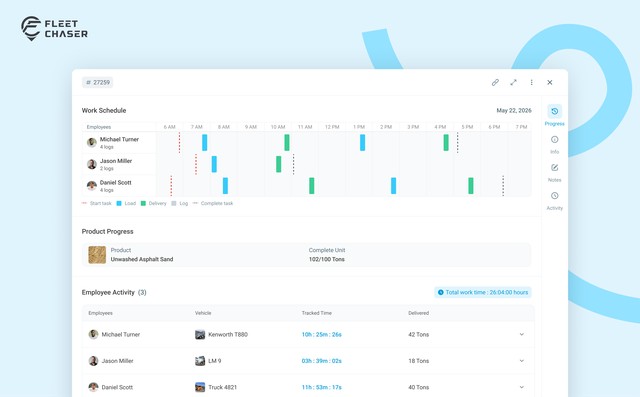
Task: Select Daniel Scott's Load marker near 2 PM
Action: tap(393, 186)
